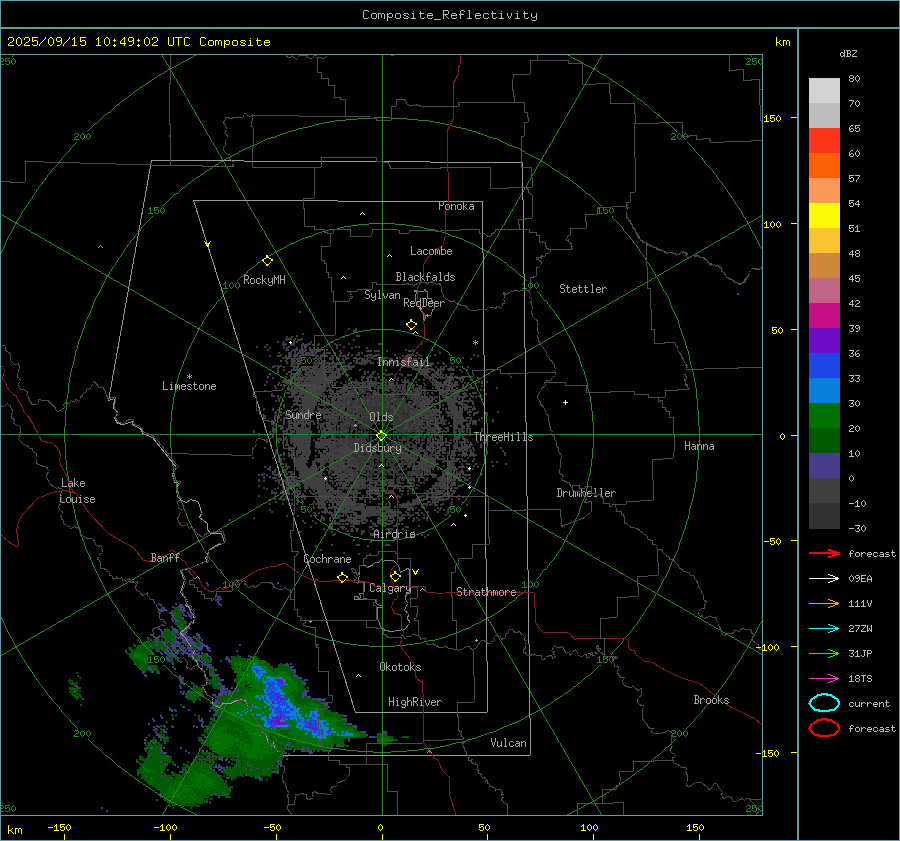Click the red forecast arrow in legend
The height and width of the screenshot is (841, 900).
click(824, 553)
